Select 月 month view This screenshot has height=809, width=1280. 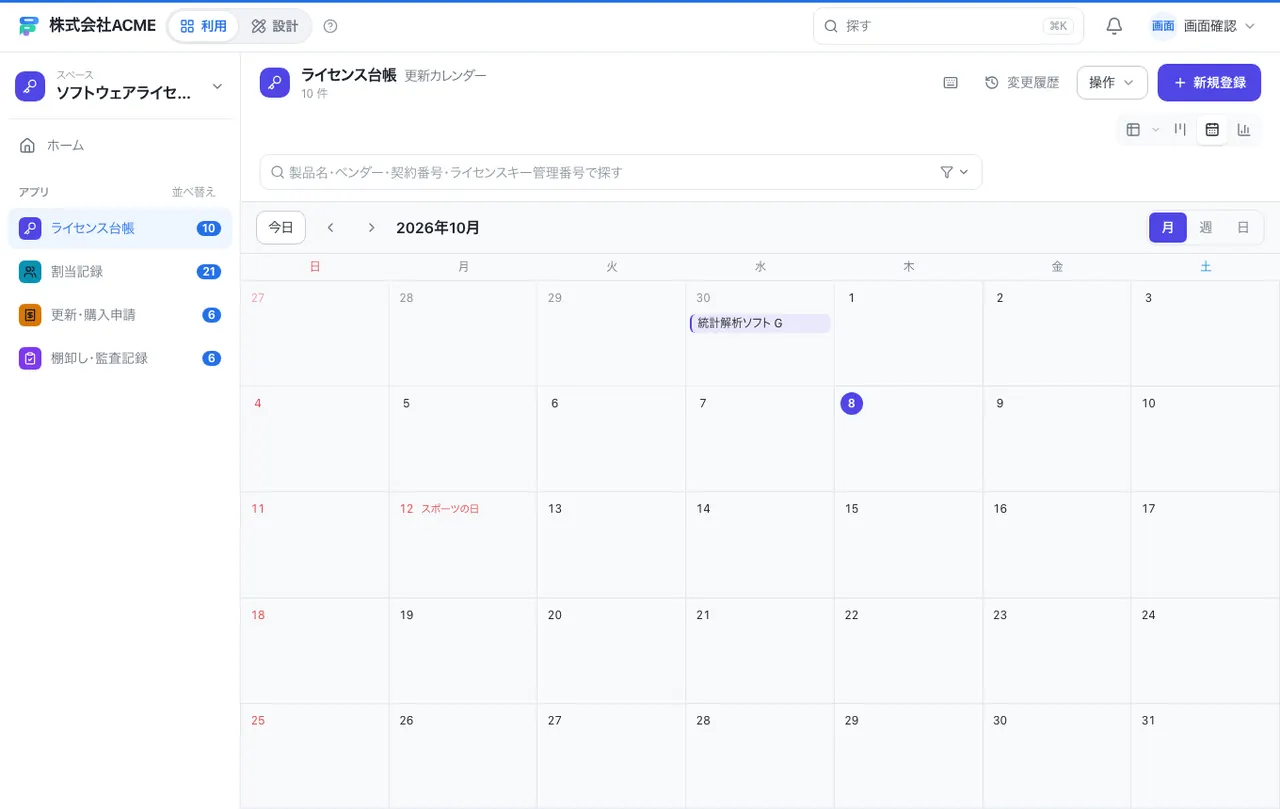coord(1168,228)
